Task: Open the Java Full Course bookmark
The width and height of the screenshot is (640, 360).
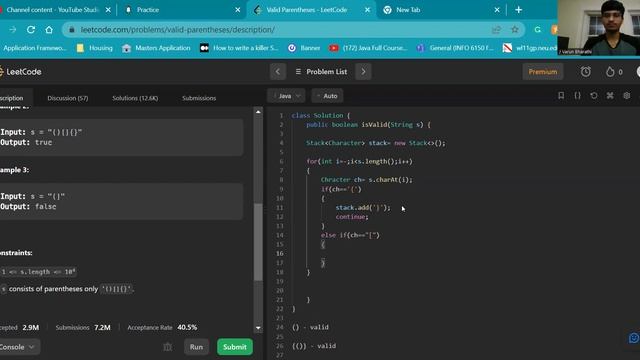Action: [369, 48]
